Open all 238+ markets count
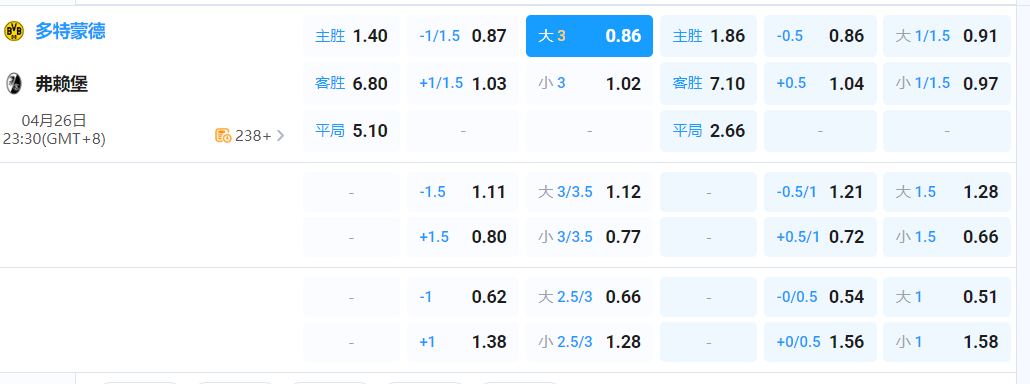1030x384 pixels. [x=253, y=136]
